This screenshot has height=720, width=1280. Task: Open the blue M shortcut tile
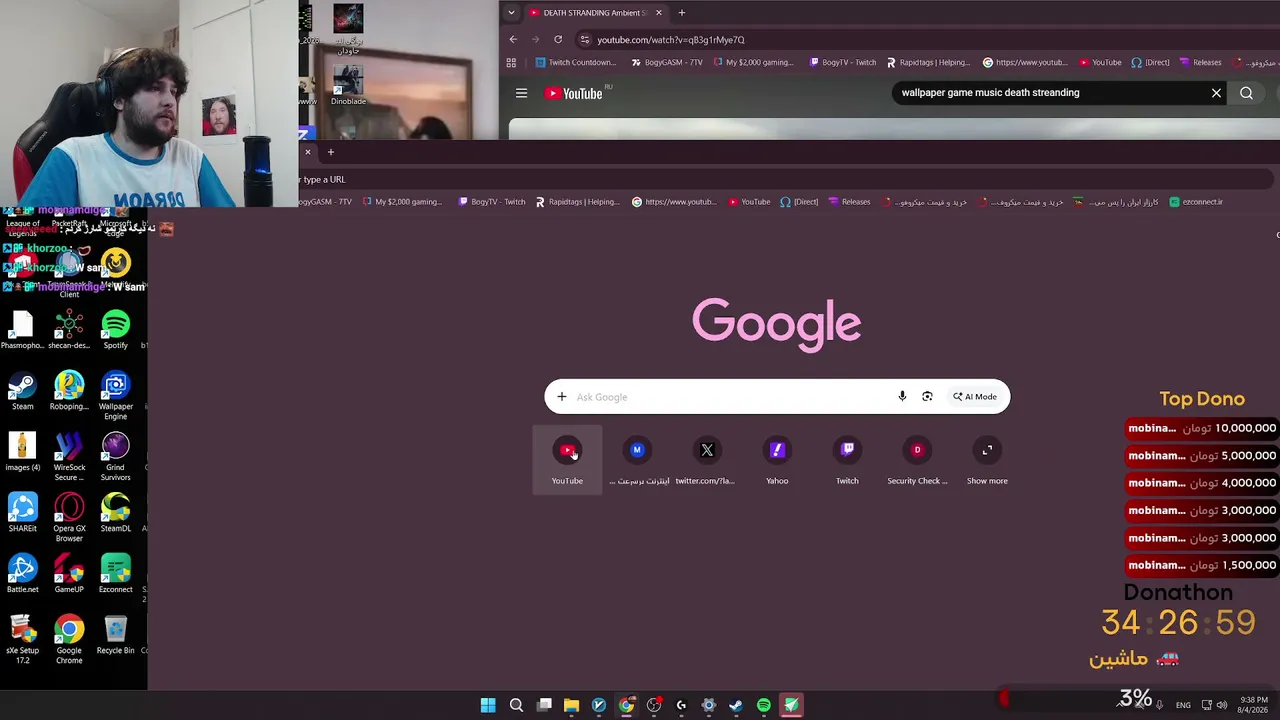coord(637,460)
